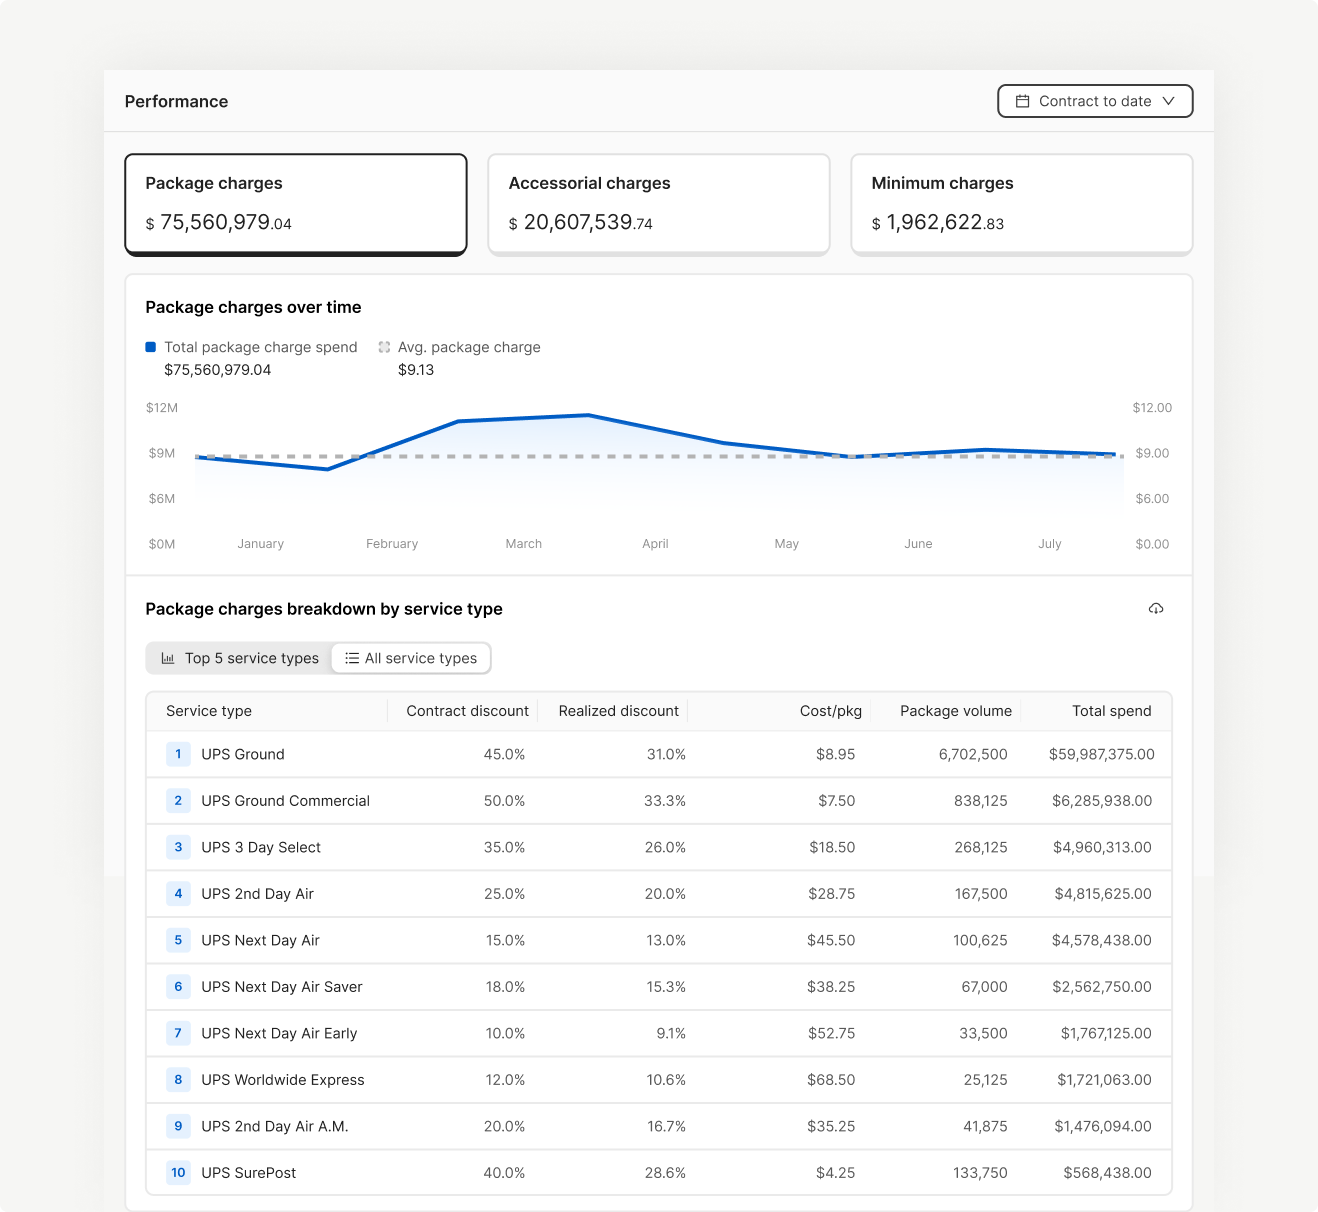Select the UPS Next Day Air Saver name
This screenshot has width=1318, height=1212.
pos(282,987)
